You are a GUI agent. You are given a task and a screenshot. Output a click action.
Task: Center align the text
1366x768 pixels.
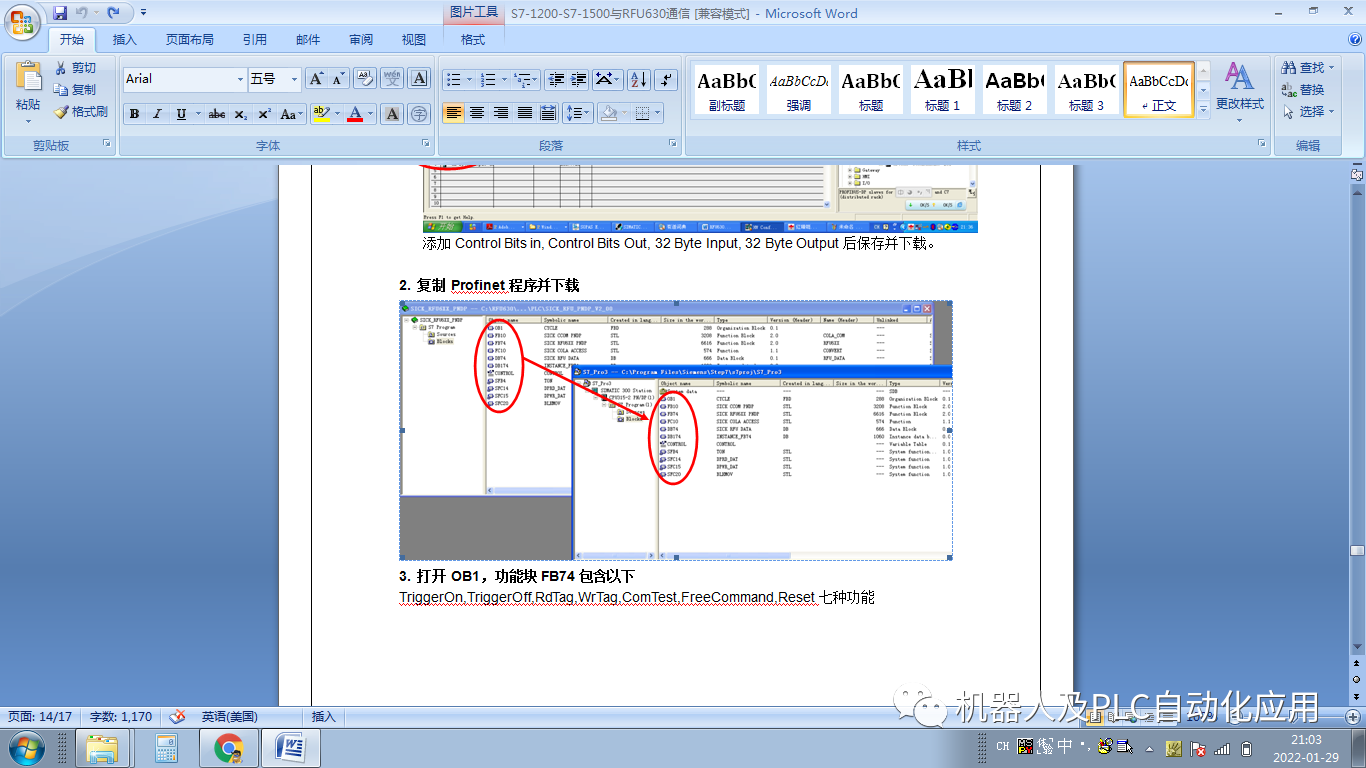[478, 113]
